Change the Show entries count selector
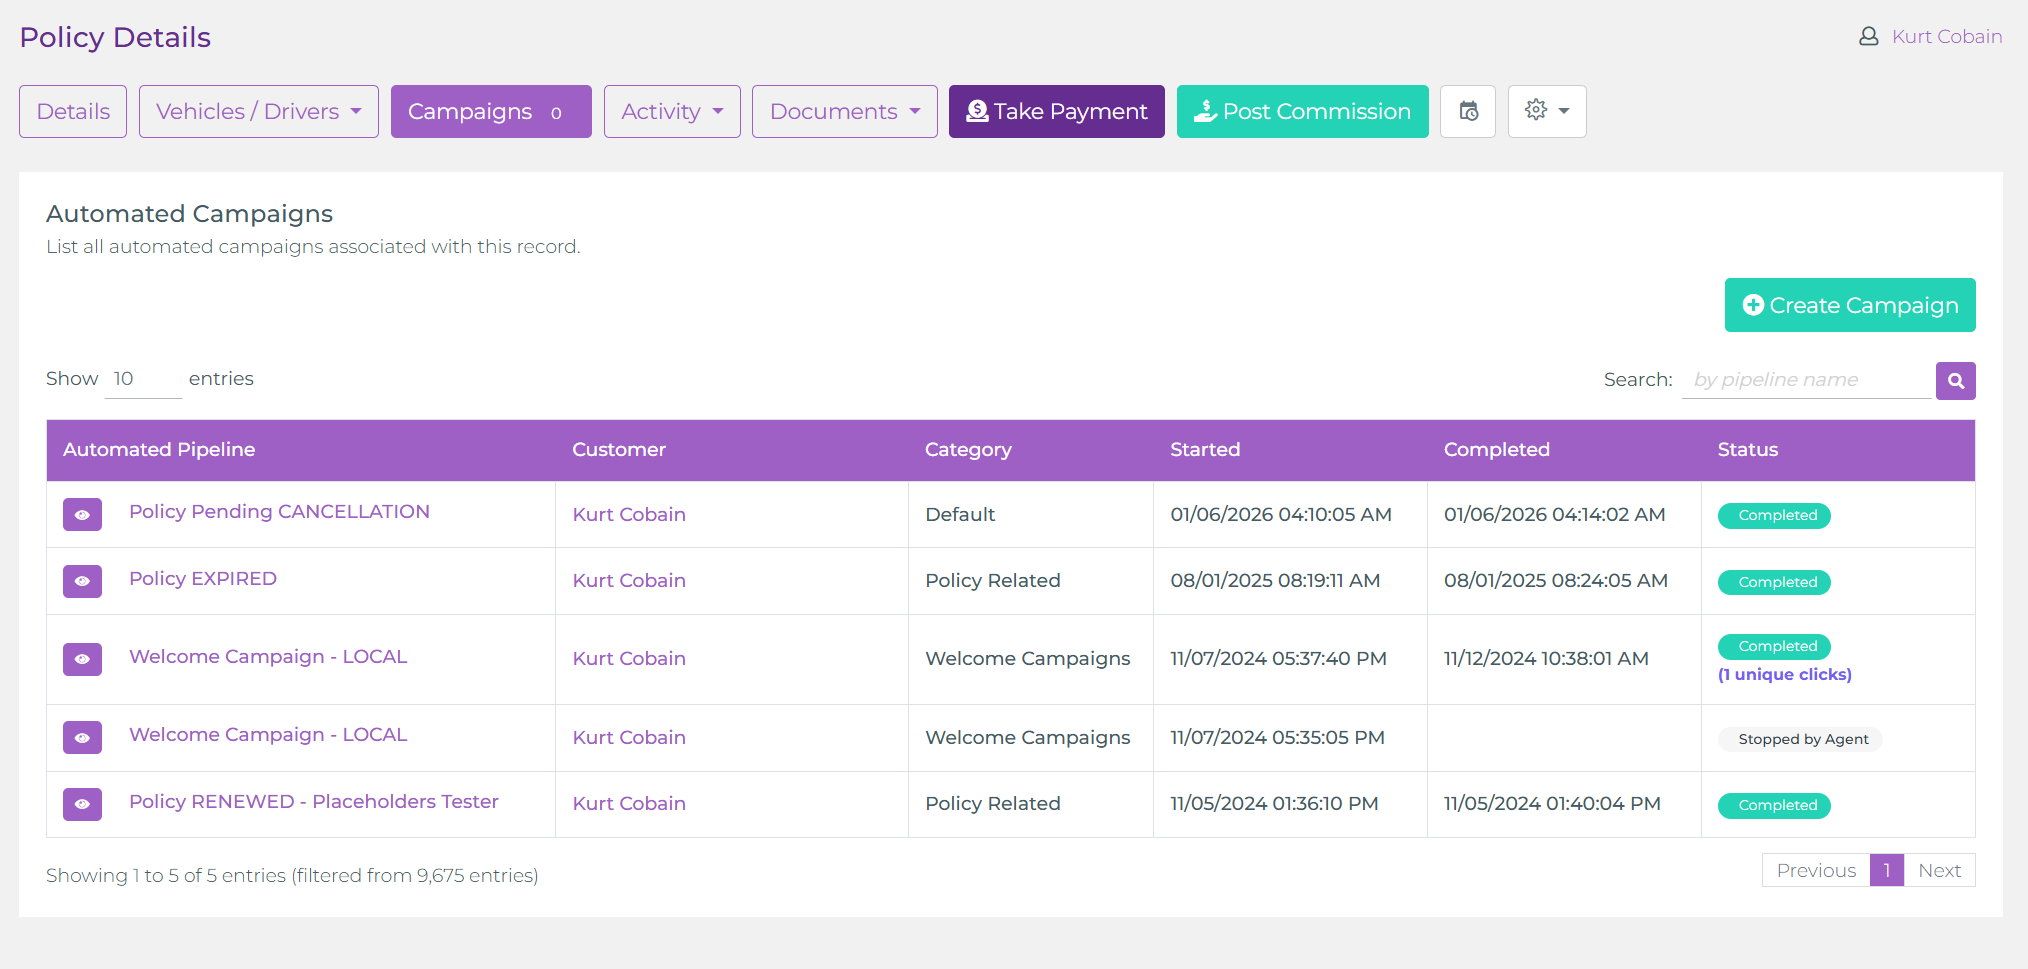 click(142, 379)
